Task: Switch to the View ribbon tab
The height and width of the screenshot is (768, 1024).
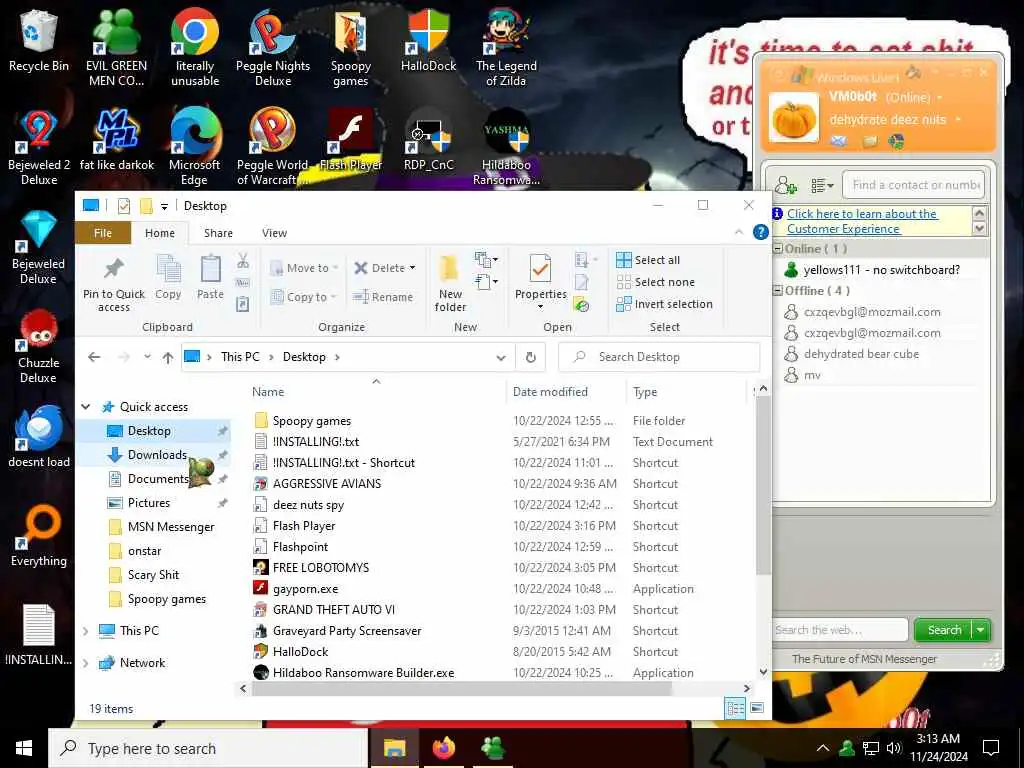Action: tap(274, 233)
